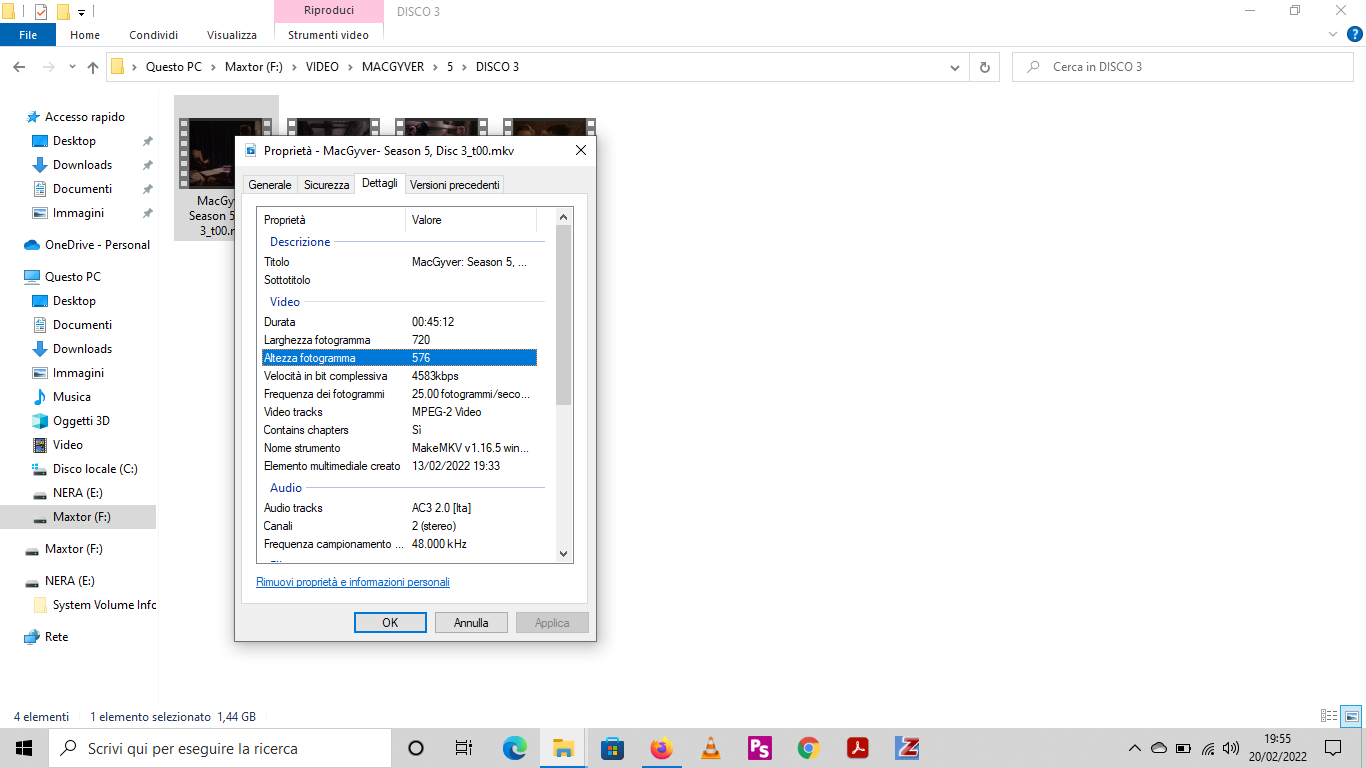Open the Condividi ribbon tab
The width and height of the screenshot is (1366, 768).
[153, 35]
